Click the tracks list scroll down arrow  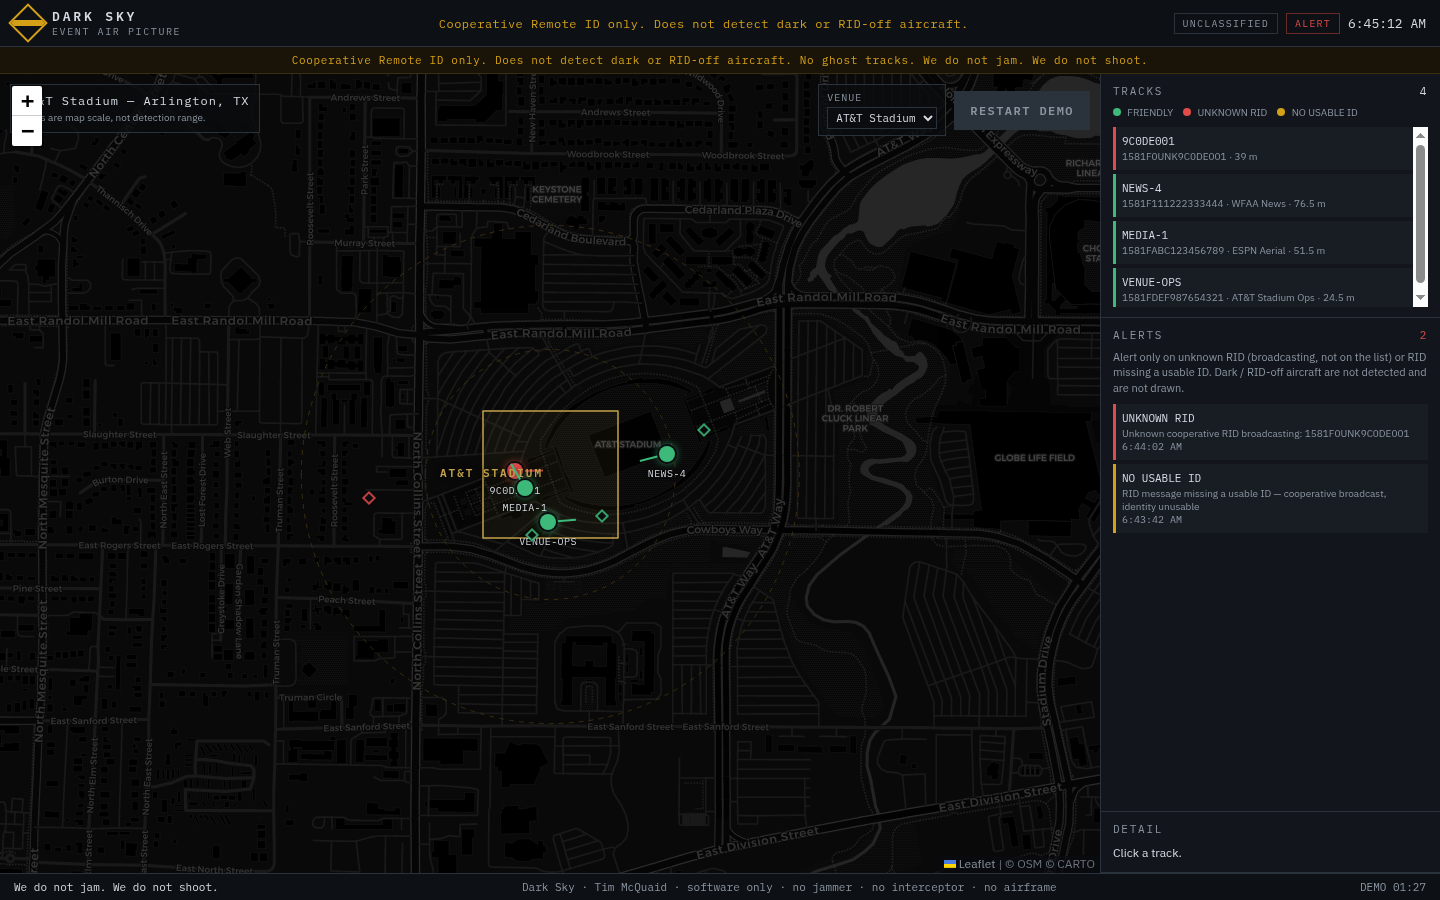[x=1420, y=299]
